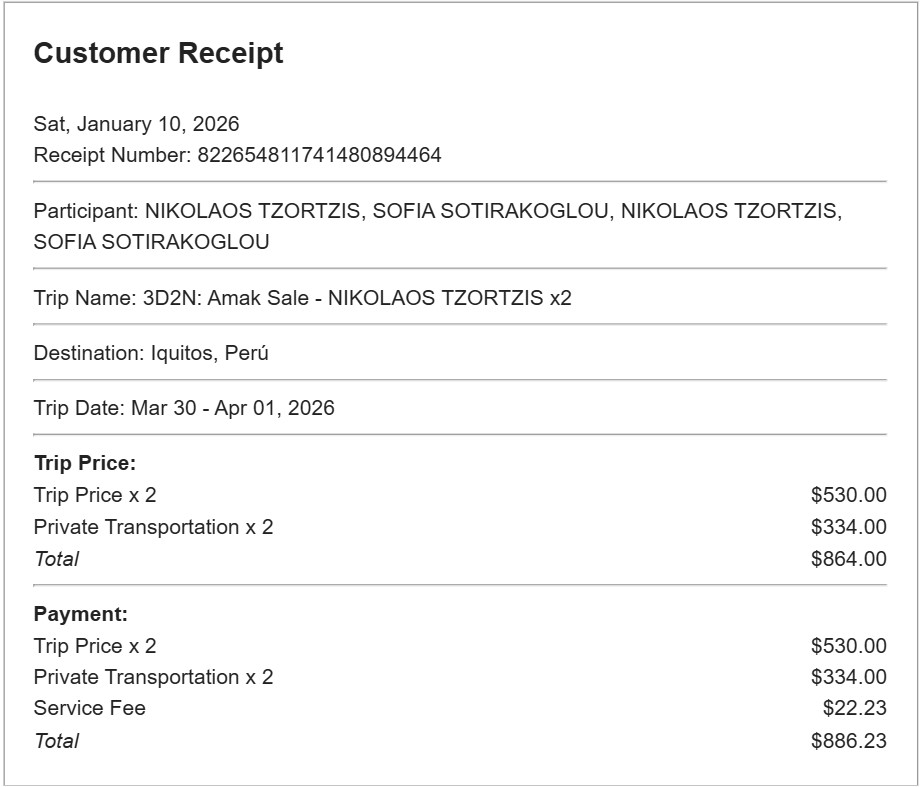The width and height of the screenshot is (920, 787).
Task: Click the $22.23 service fee amount
Action: tap(854, 708)
